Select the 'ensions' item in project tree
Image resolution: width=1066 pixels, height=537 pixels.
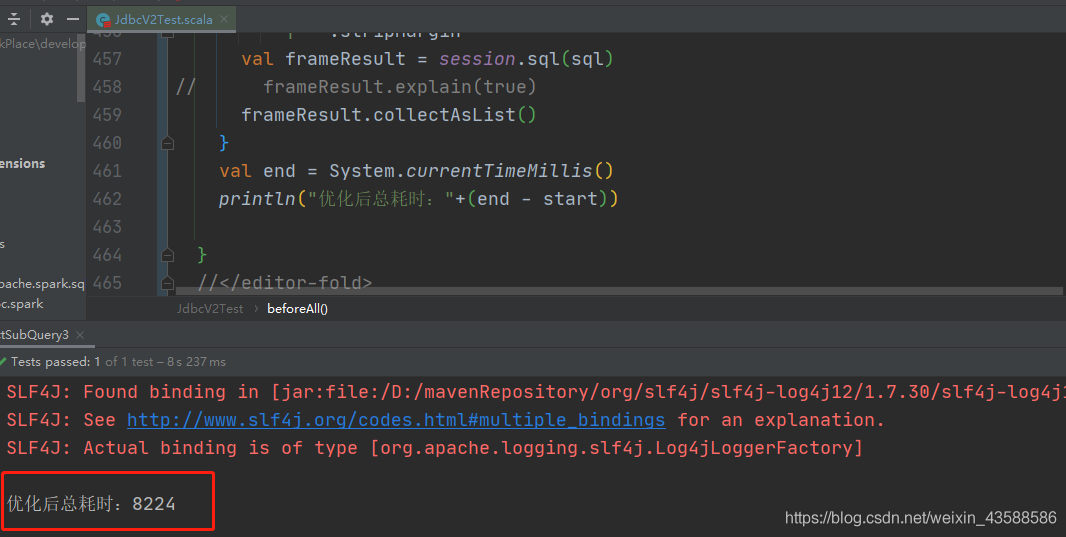pyautogui.click(x=22, y=164)
